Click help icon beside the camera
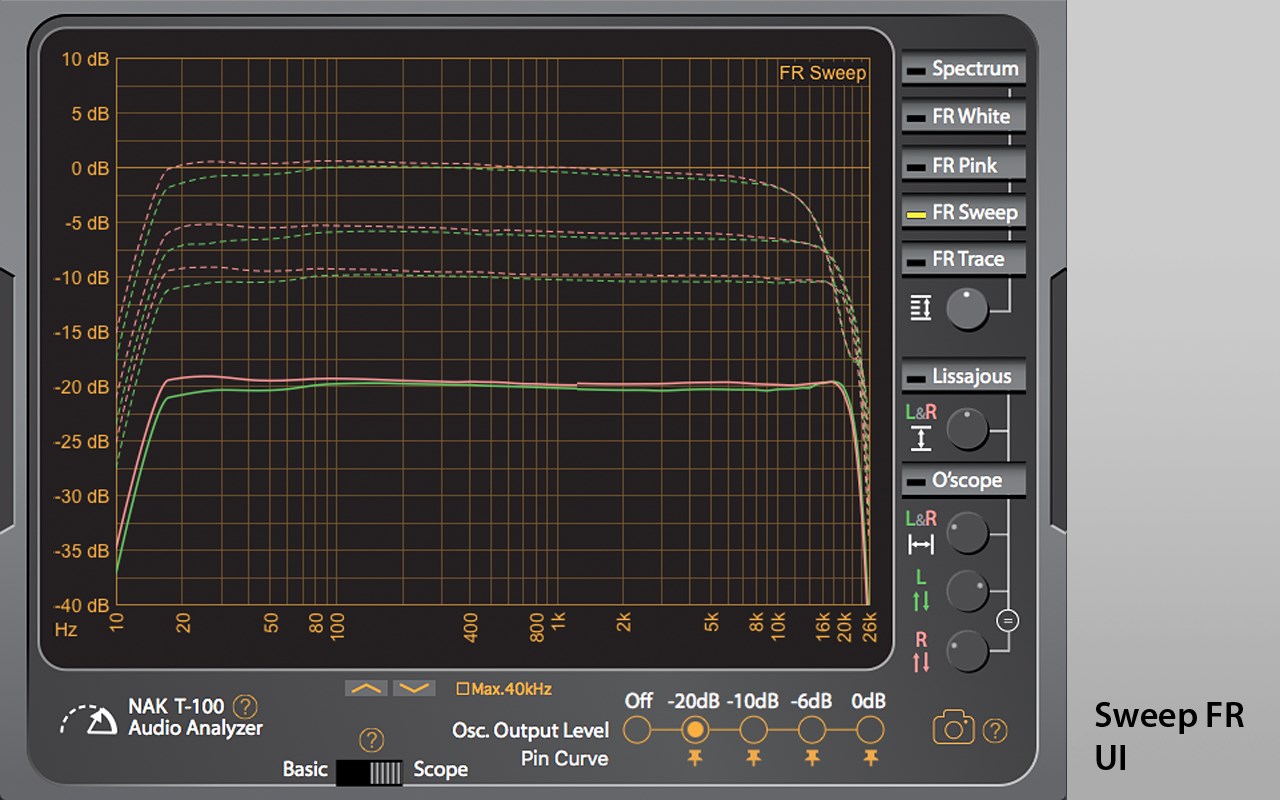Image resolution: width=1280 pixels, height=800 pixels. point(995,731)
